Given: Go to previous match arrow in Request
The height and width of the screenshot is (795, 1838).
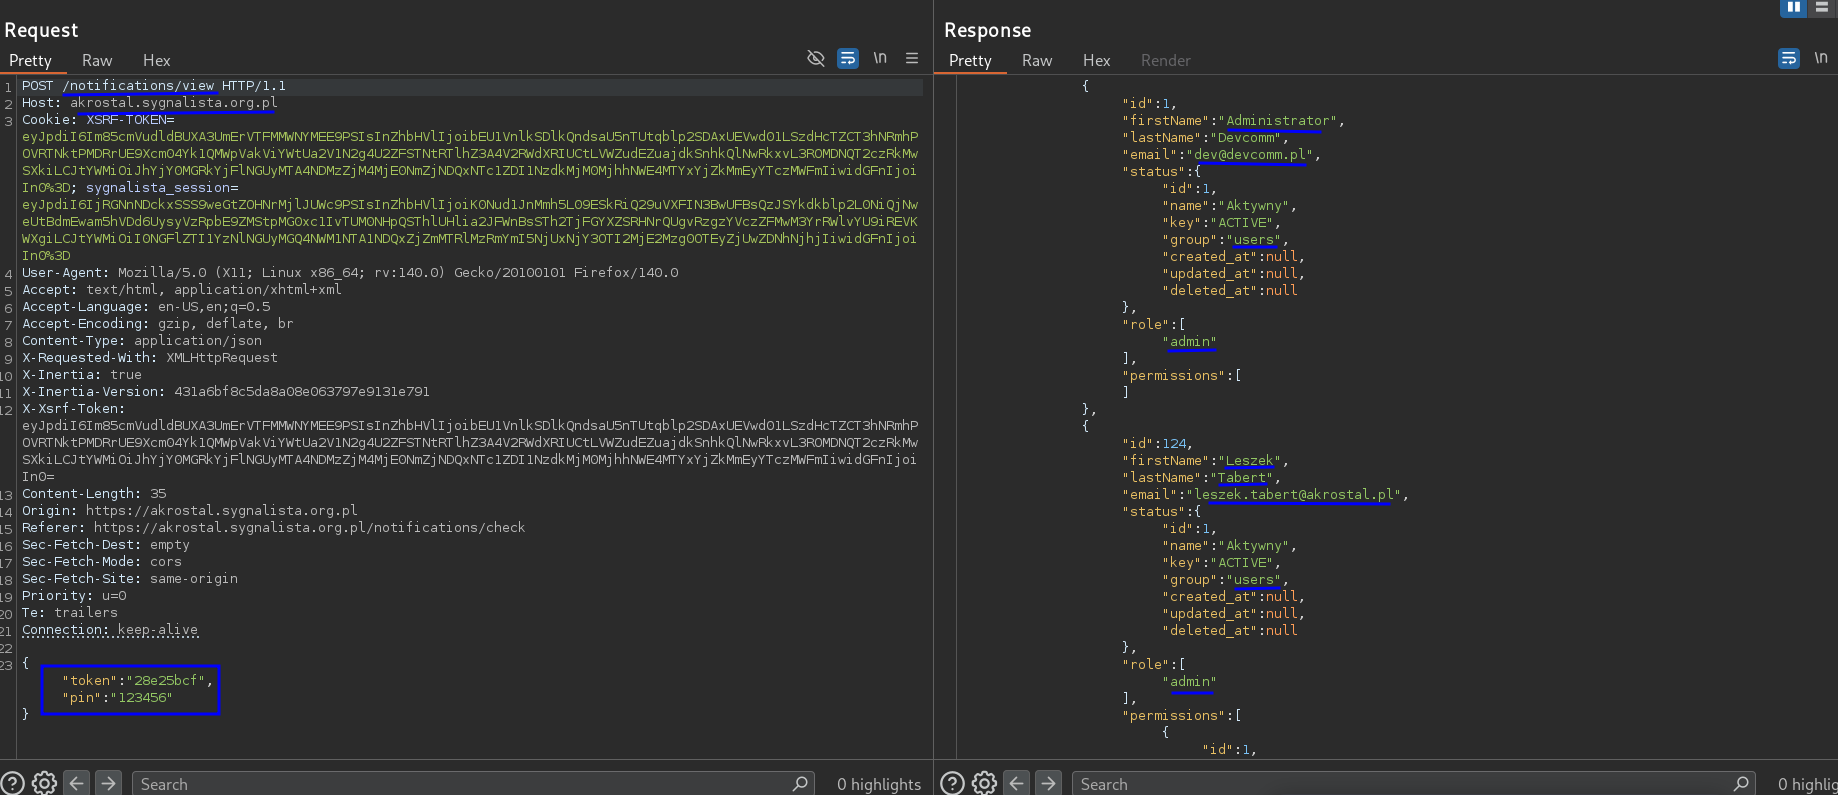Looking at the screenshot, I should pos(77,783).
